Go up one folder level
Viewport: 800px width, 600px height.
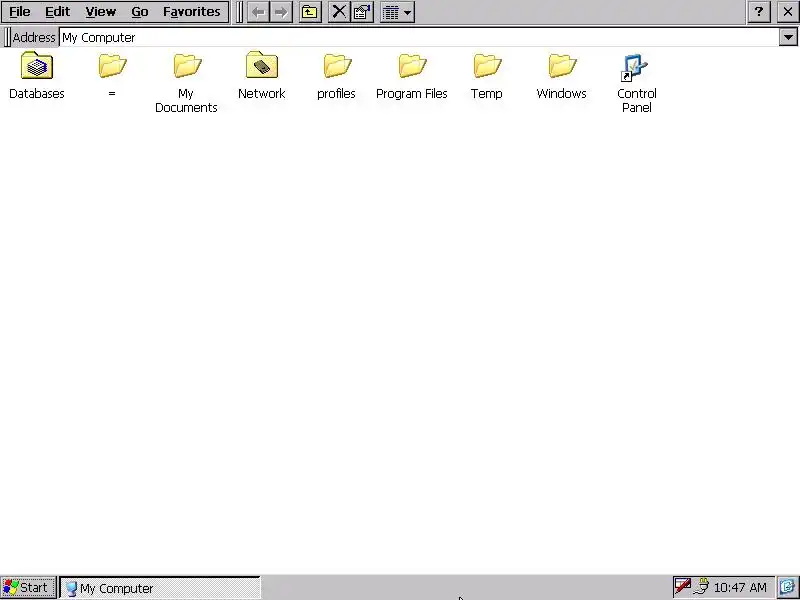[x=310, y=12]
